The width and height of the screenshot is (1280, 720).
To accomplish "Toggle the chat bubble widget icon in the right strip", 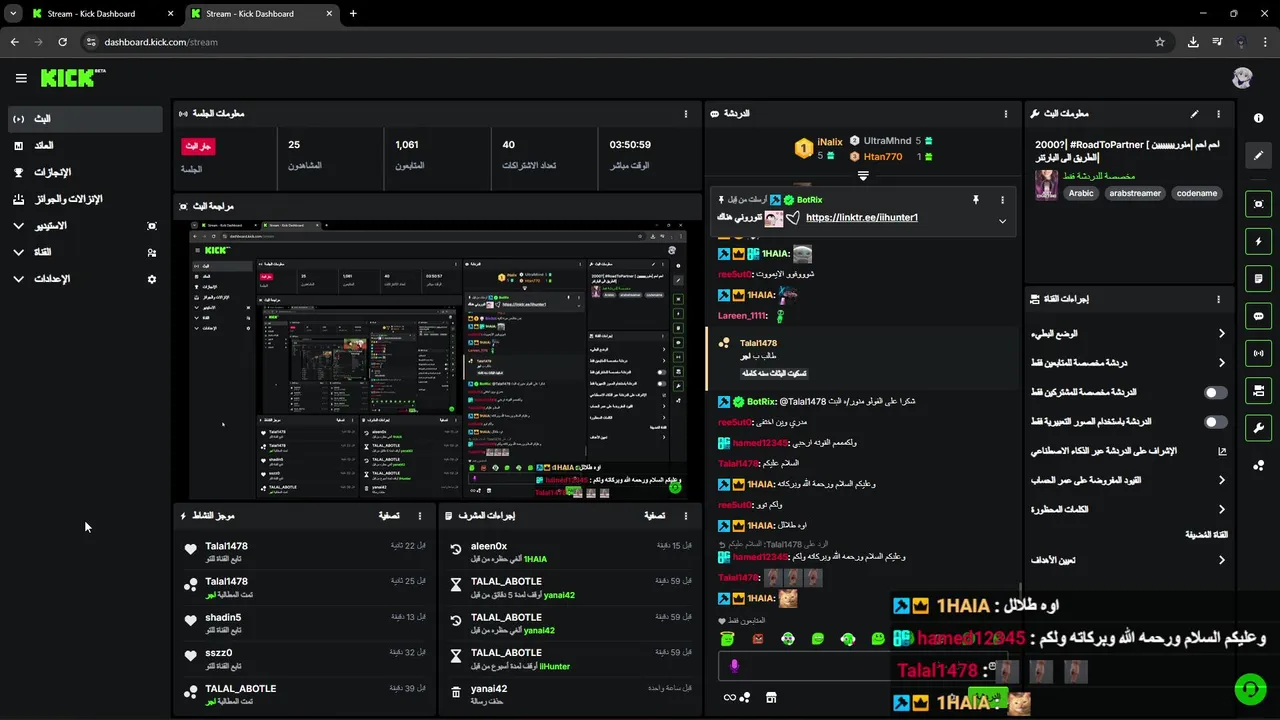I will [1258, 316].
